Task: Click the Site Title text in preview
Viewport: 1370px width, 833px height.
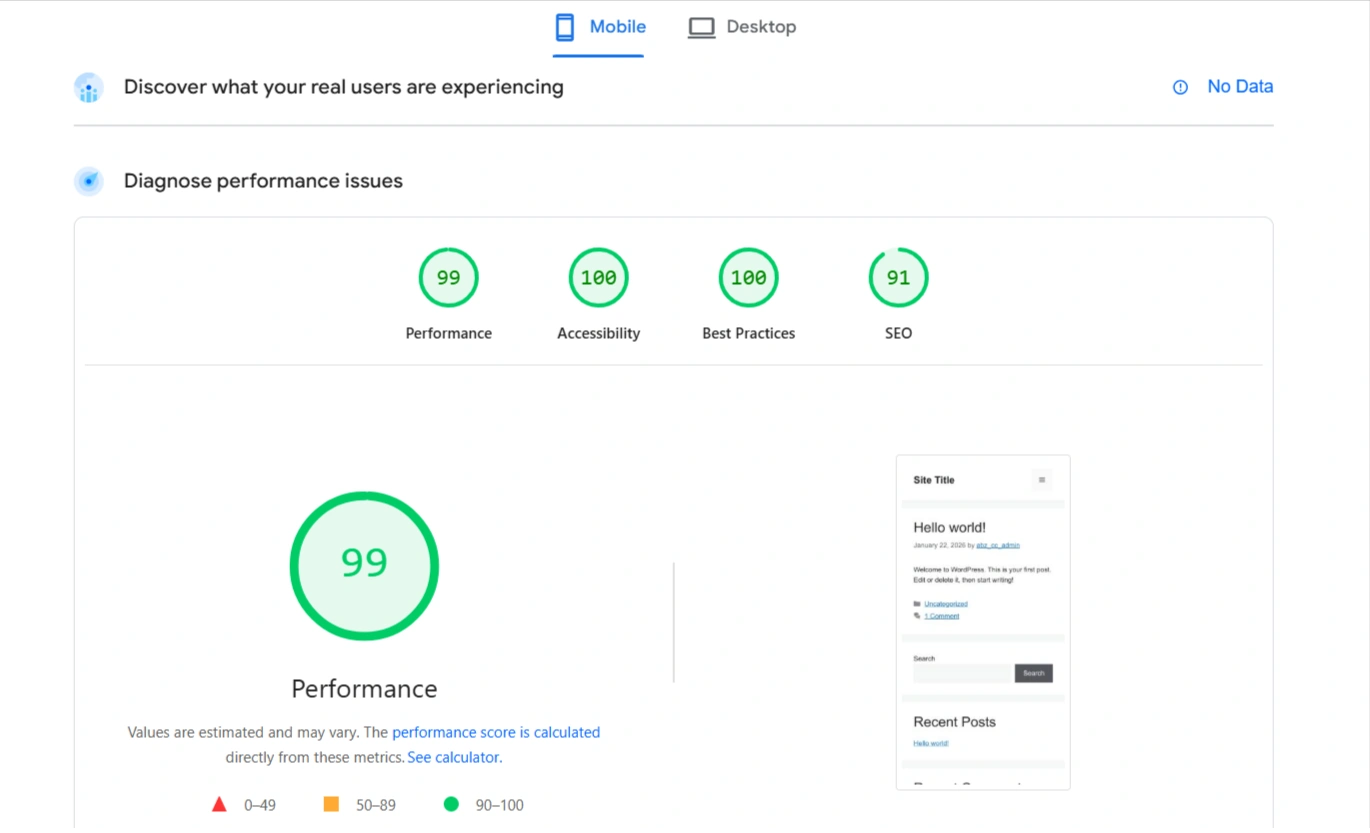Action: point(933,480)
